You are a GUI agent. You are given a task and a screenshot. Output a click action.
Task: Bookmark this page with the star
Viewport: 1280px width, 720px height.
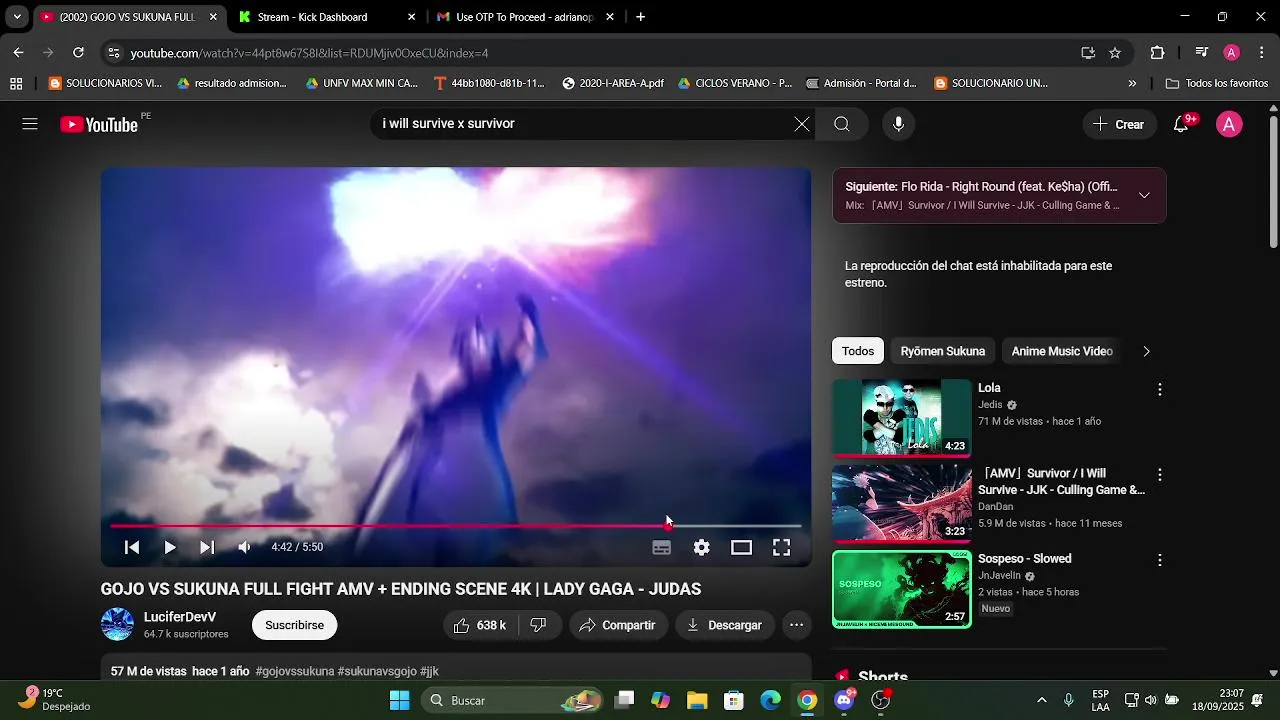[1115, 53]
